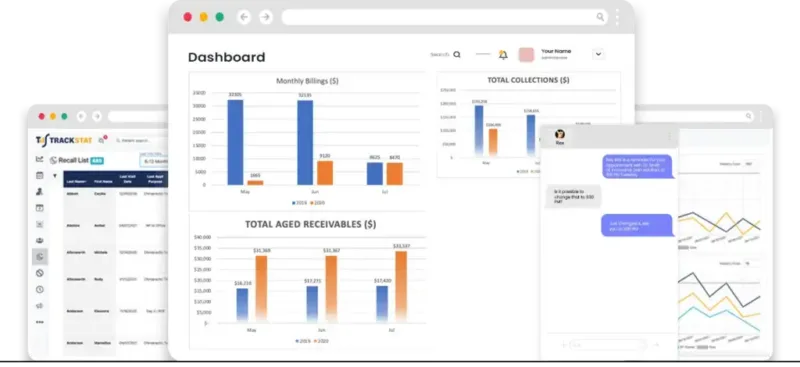Click the TrackStat logo in the left window
The width and height of the screenshot is (800, 367).
point(65,139)
